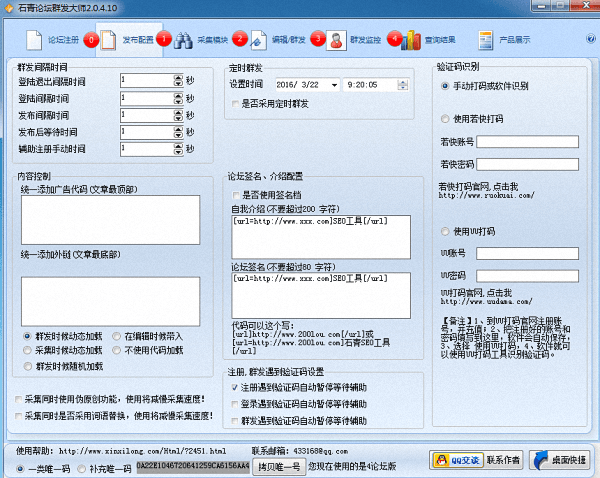Toggle 是否使用签名档 checkbox

coord(235,195)
